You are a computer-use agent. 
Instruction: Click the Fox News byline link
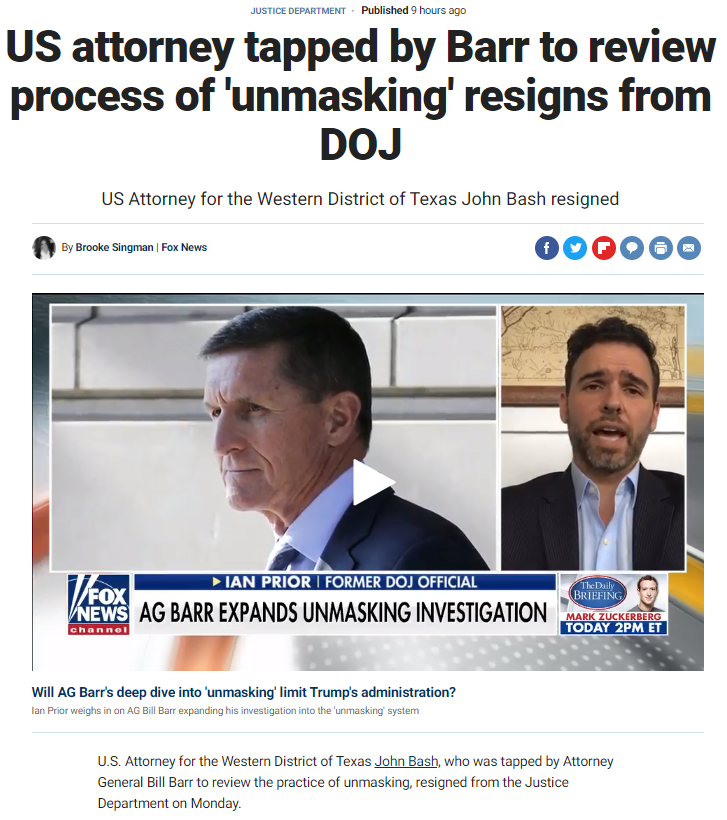point(184,247)
